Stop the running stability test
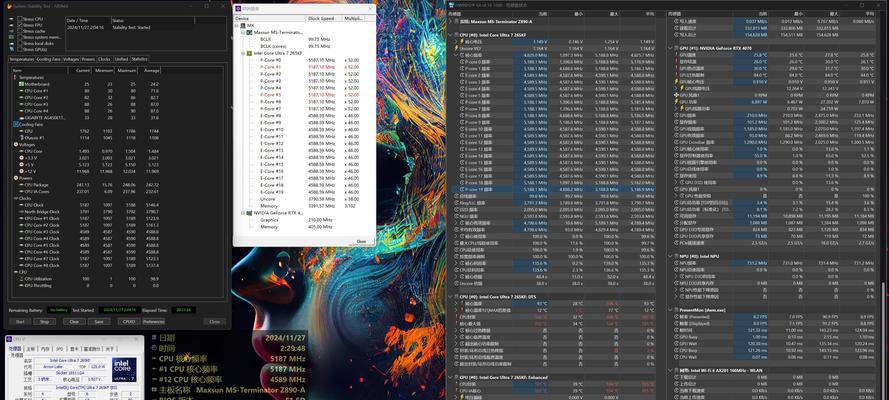 (45, 321)
